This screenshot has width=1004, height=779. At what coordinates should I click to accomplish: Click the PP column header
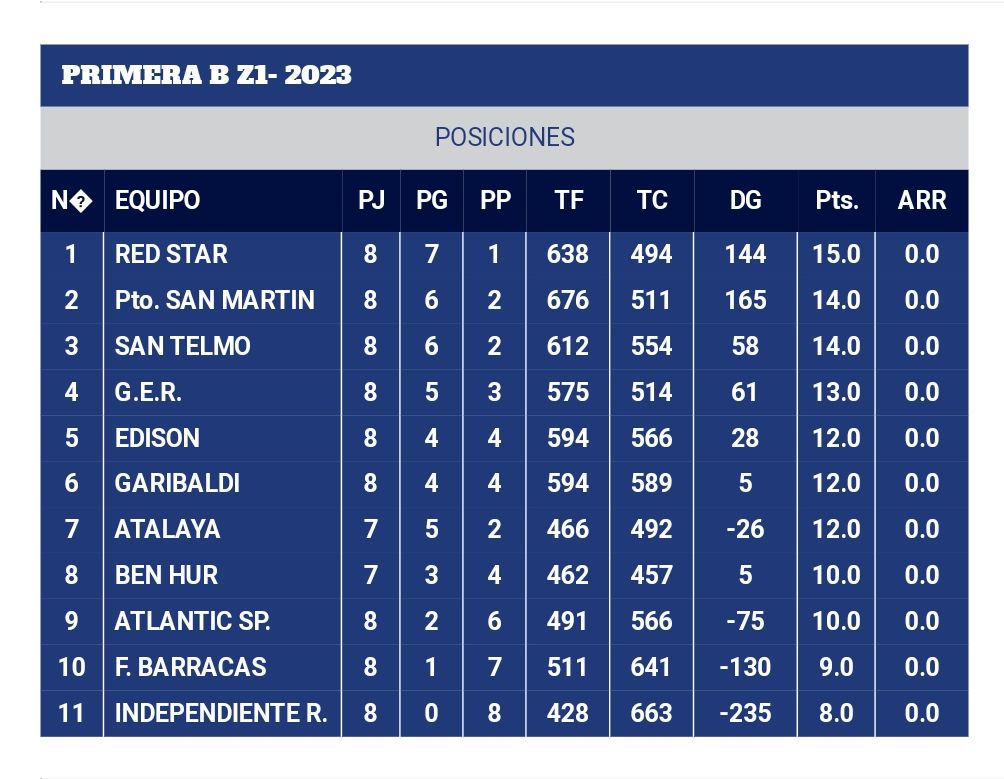(x=495, y=200)
